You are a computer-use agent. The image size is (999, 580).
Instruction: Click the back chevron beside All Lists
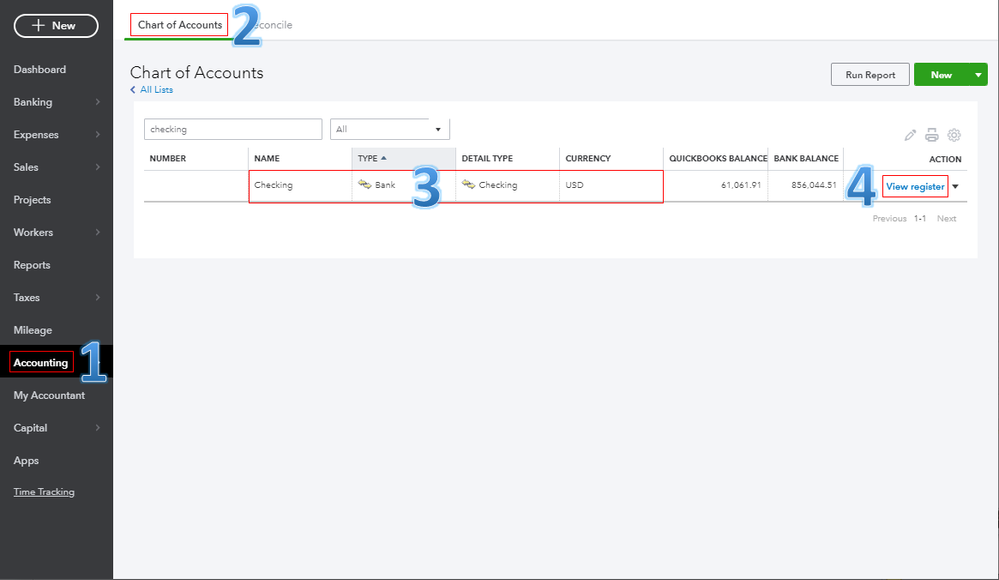pyautogui.click(x=133, y=90)
